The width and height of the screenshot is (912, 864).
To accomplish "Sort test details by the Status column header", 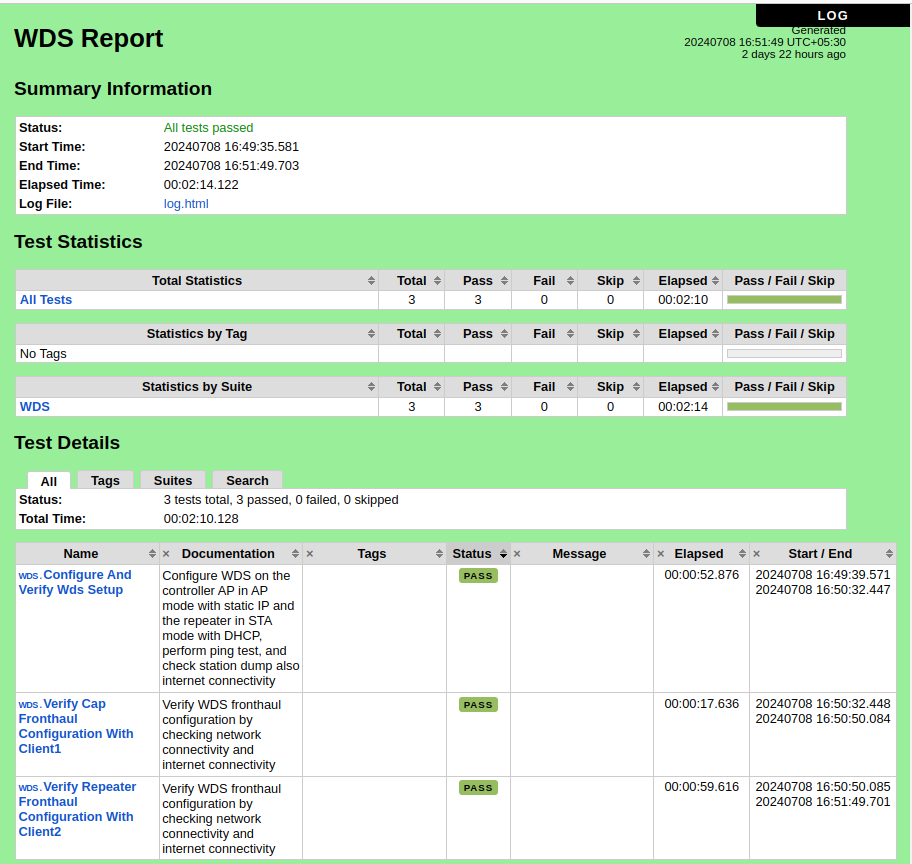I will pyautogui.click(x=472, y=554).
